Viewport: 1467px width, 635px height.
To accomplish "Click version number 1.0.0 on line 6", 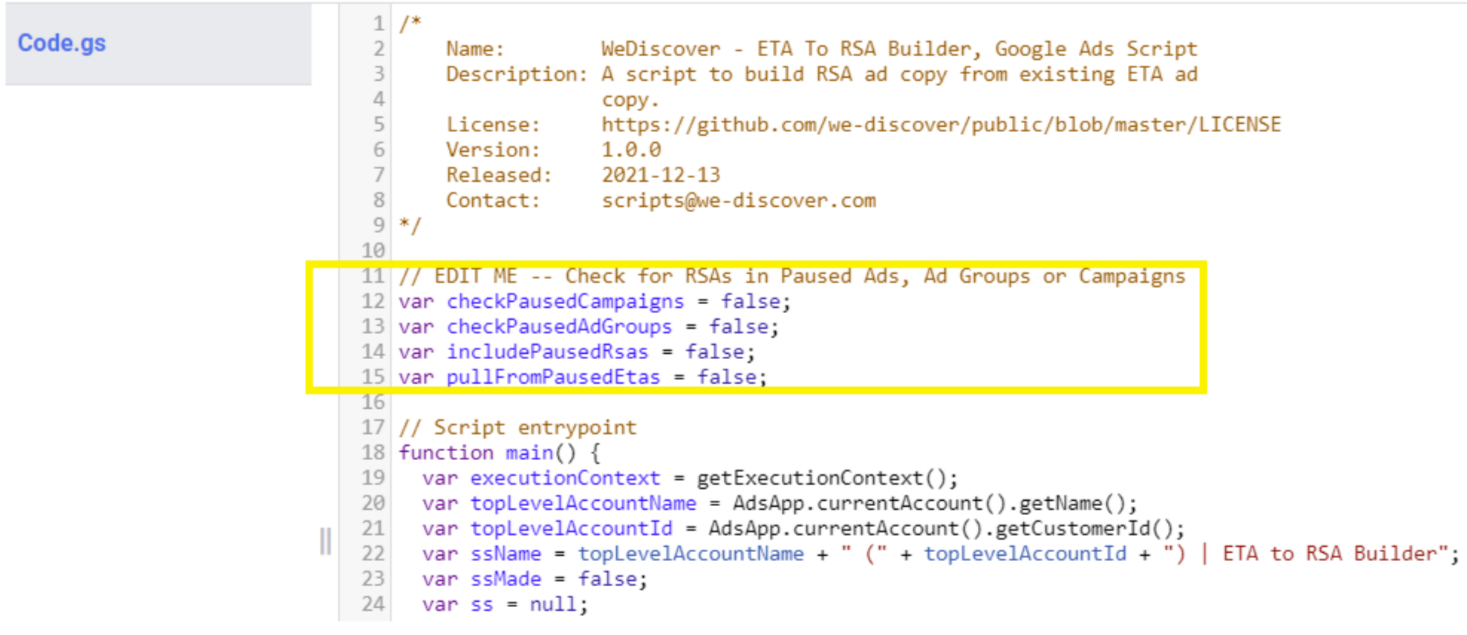I will pyautogui.click(x=631, y=150).
